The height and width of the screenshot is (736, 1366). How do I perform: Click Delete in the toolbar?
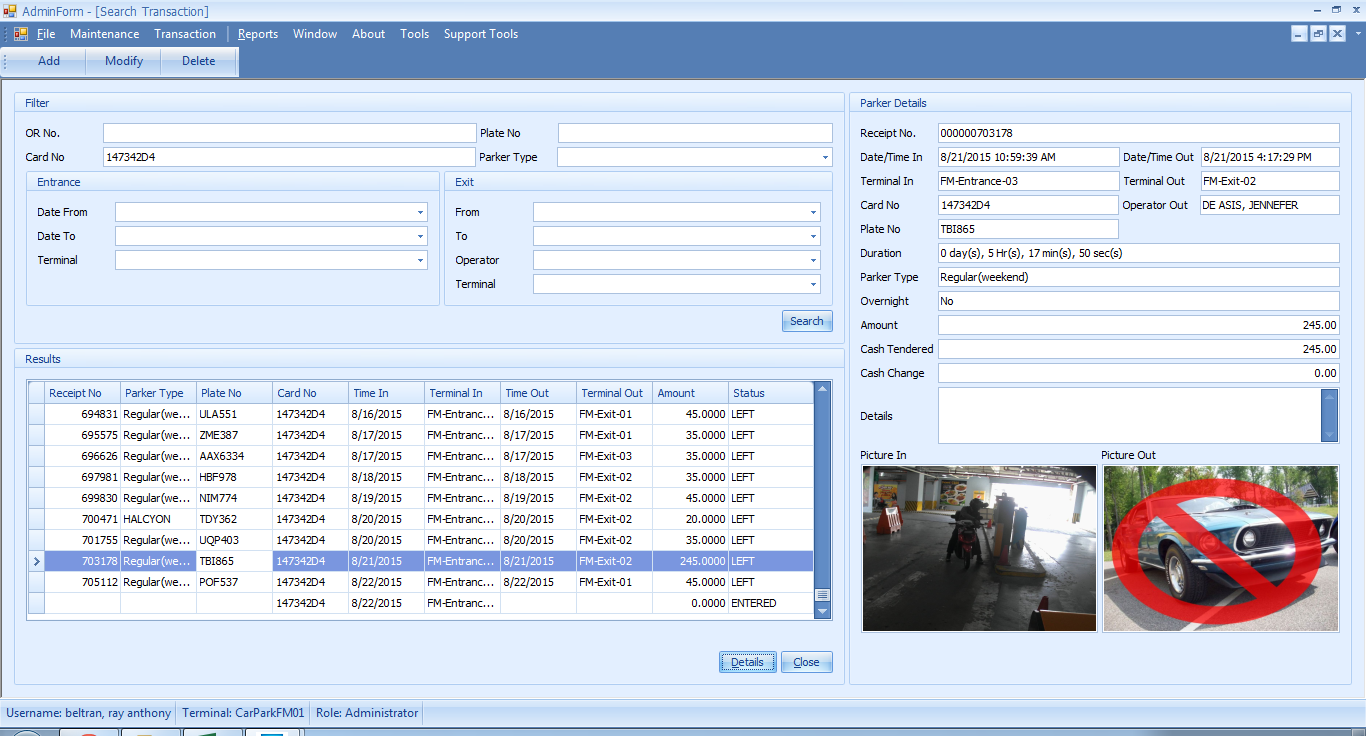tap(198, 61)
